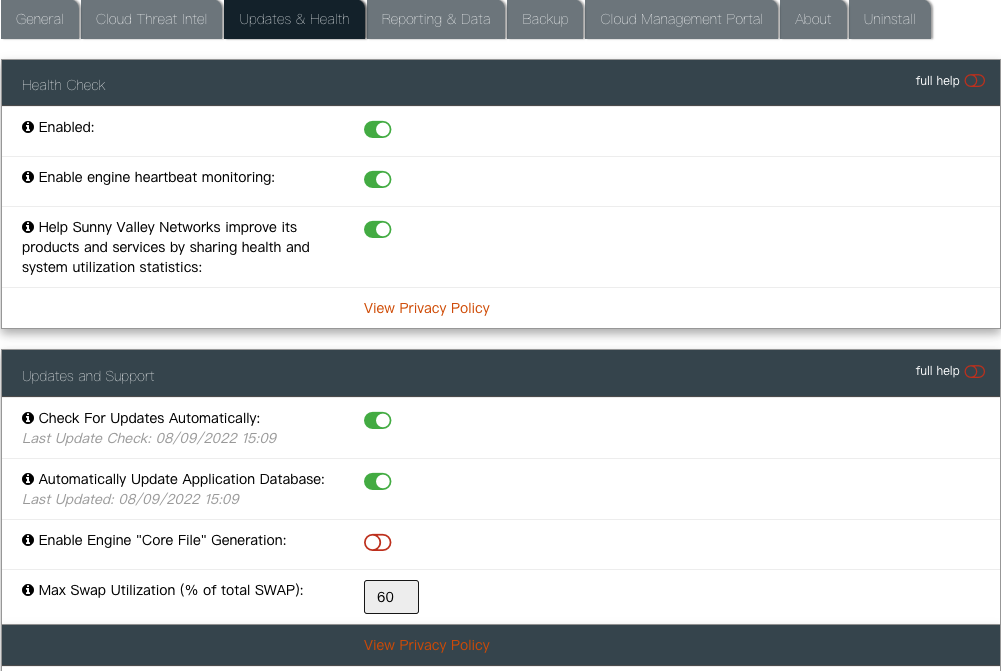The image size is (1001, 671).
Task: Show full help in Health Check panel
Action: point(974,81)
